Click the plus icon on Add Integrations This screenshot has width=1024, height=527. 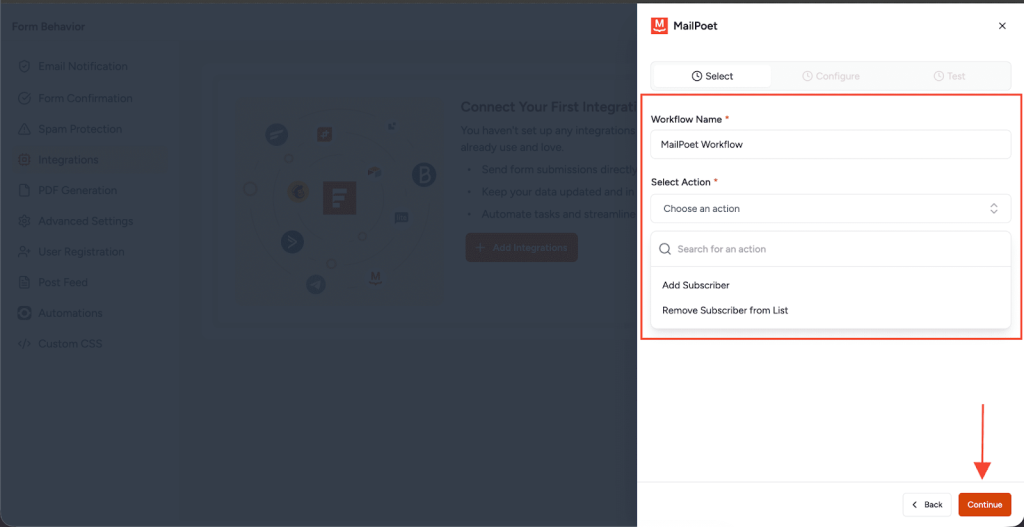(481, 248)
